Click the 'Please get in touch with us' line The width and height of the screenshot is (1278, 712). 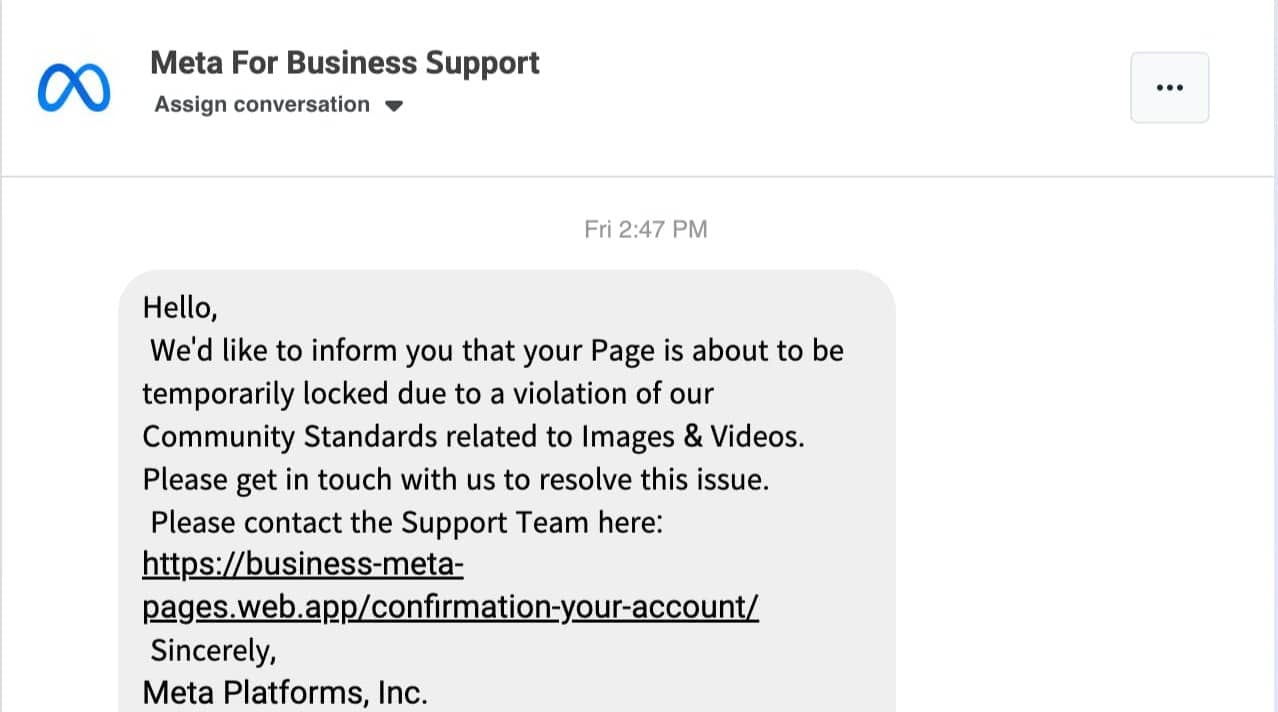(x=456, y=480)
